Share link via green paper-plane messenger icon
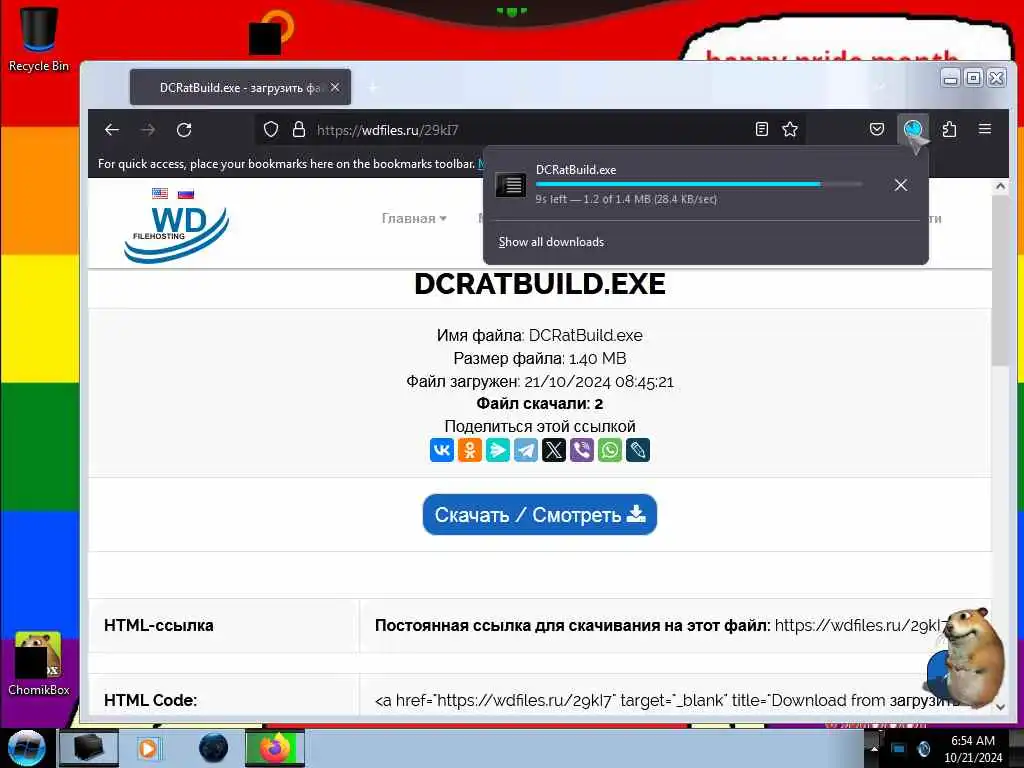Screen dimensions: 1024x768 coord(498,450)
